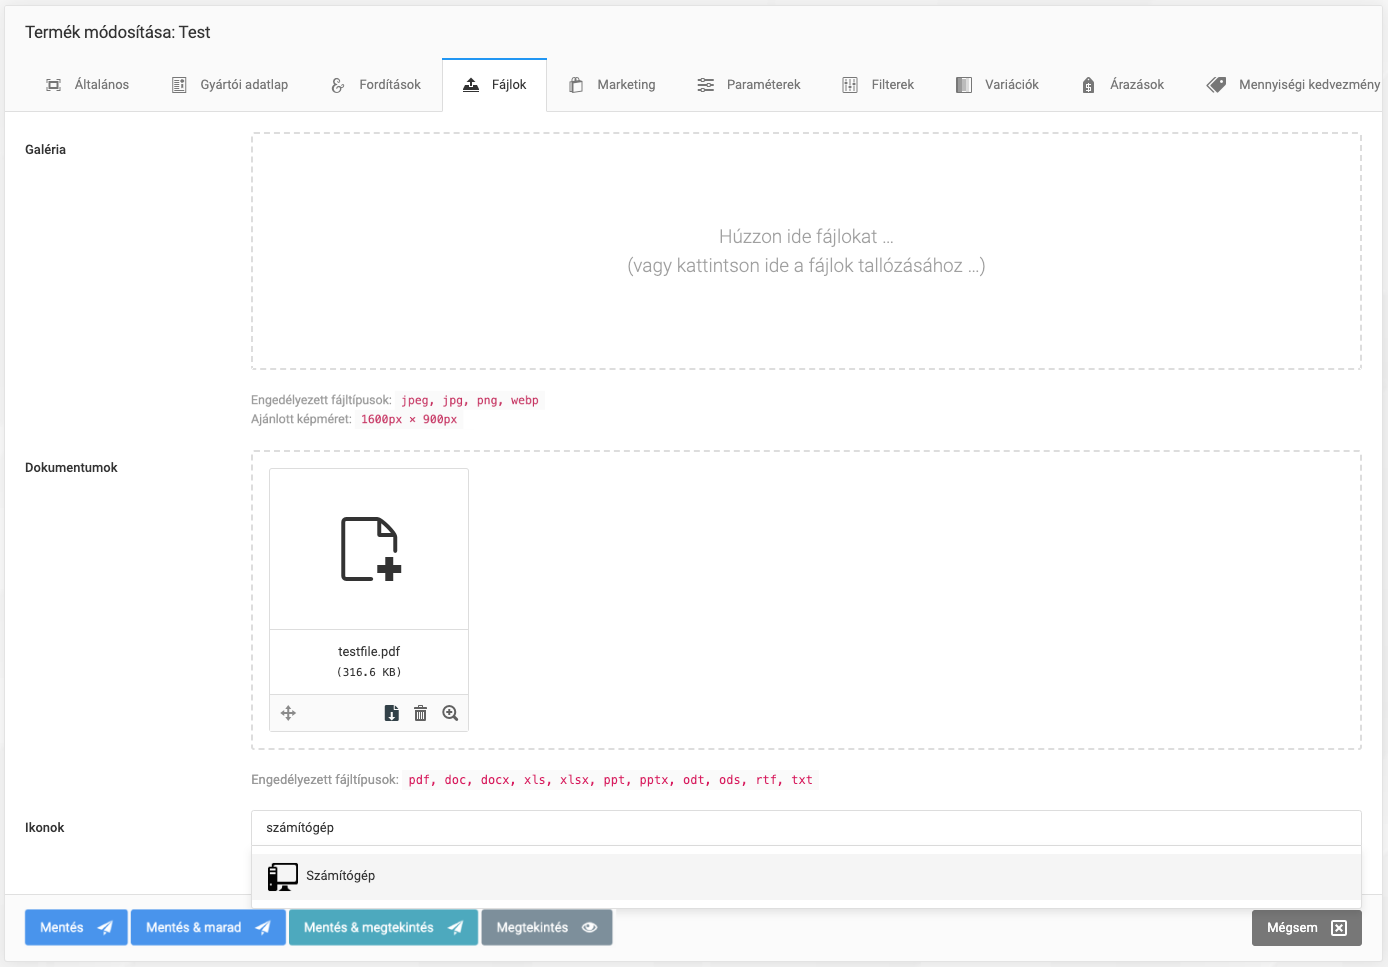Screen dimensions: 1388x967
Task: Click Mentés & marad button
Action: pos(208,927)
